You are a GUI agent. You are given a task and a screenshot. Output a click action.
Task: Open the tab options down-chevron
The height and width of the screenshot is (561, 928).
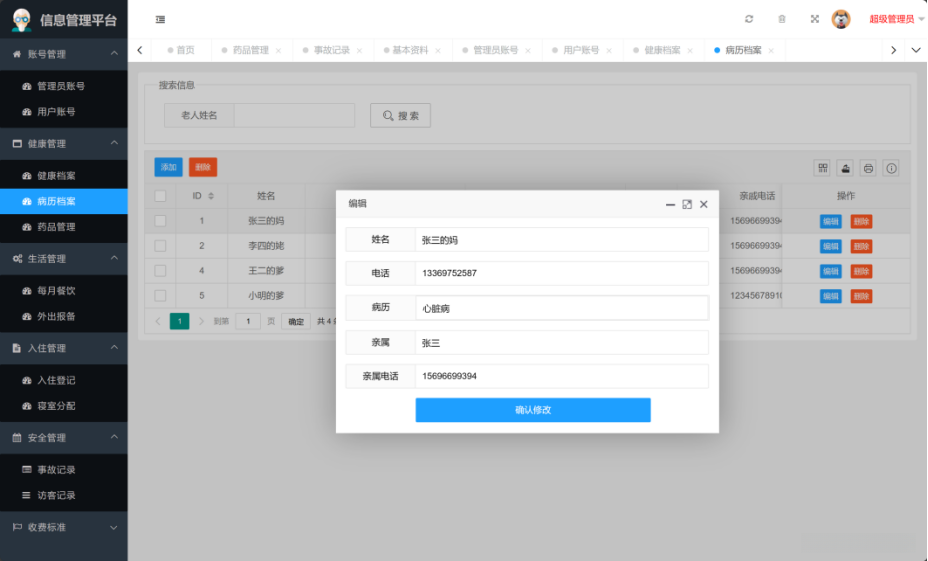[916, 50]
